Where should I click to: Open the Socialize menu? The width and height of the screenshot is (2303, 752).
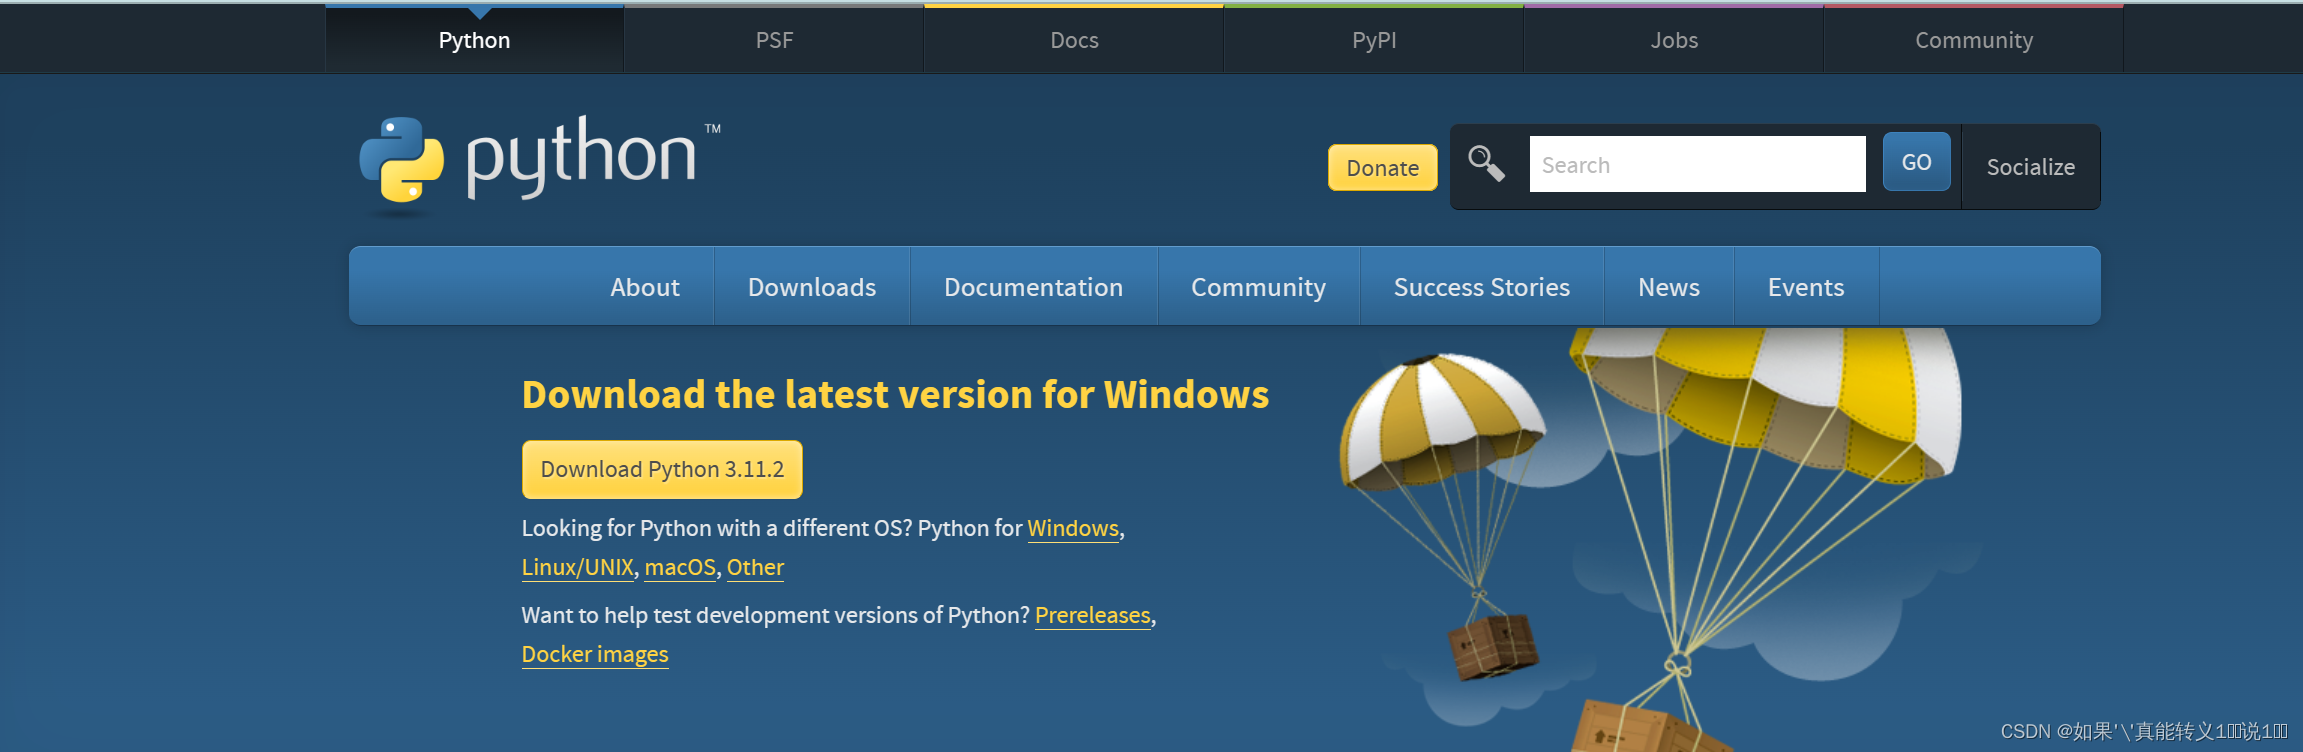tap(2030, 167)
